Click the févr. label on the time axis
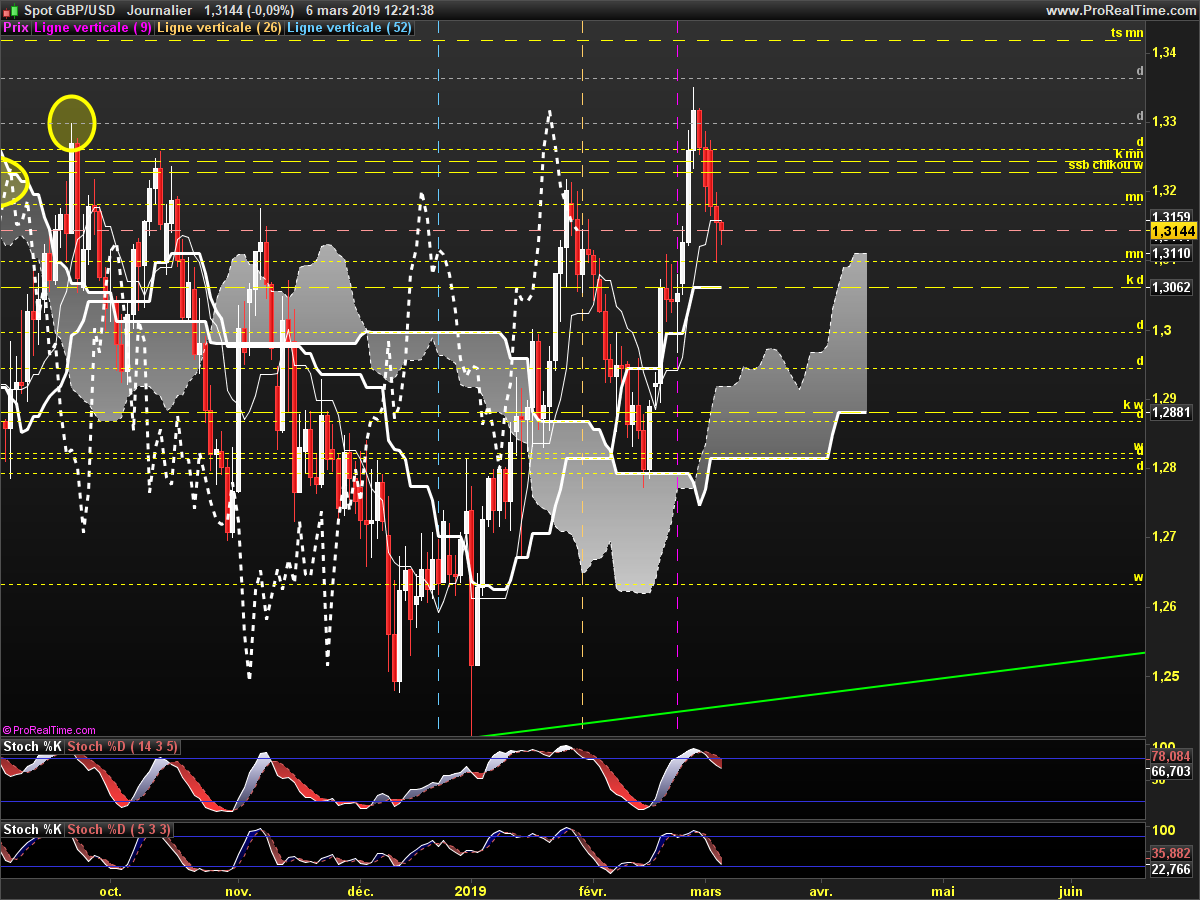Screen dimensions: 1200x900 [593, 890]
